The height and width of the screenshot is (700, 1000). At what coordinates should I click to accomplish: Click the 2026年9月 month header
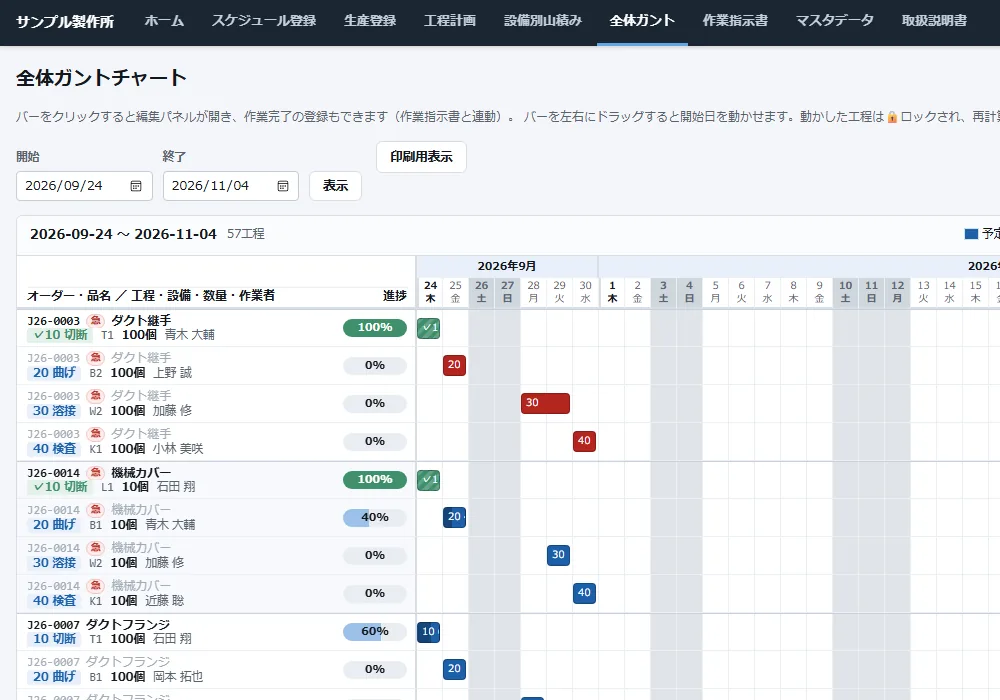[x=507, y=266]
